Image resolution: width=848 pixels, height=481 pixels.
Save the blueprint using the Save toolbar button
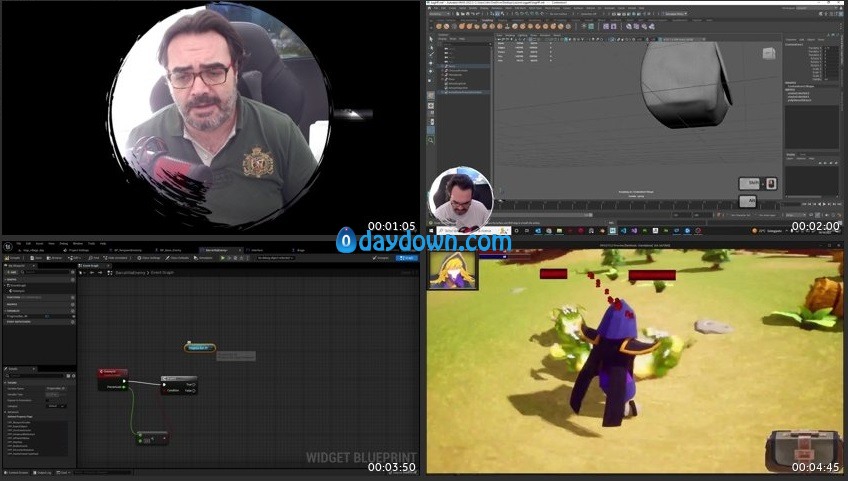coord(36,258)
